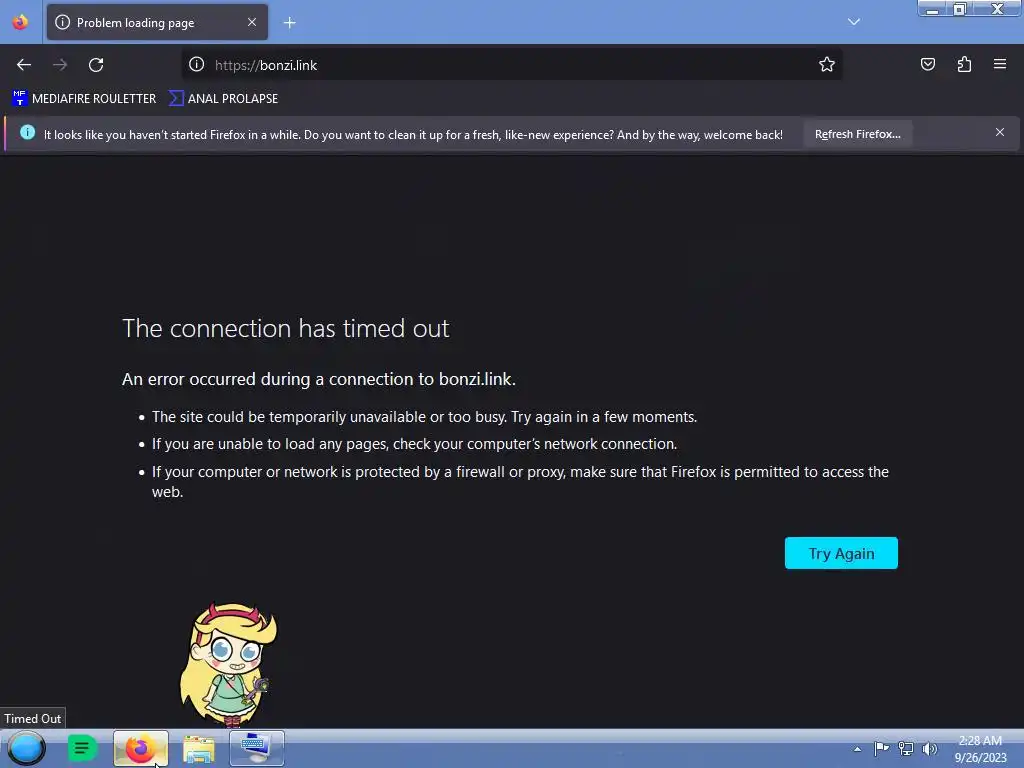Screen dimensions: 1024x768
Task: Click the cartoon girl desktop assistant character
Action: (x=228, y=665)
